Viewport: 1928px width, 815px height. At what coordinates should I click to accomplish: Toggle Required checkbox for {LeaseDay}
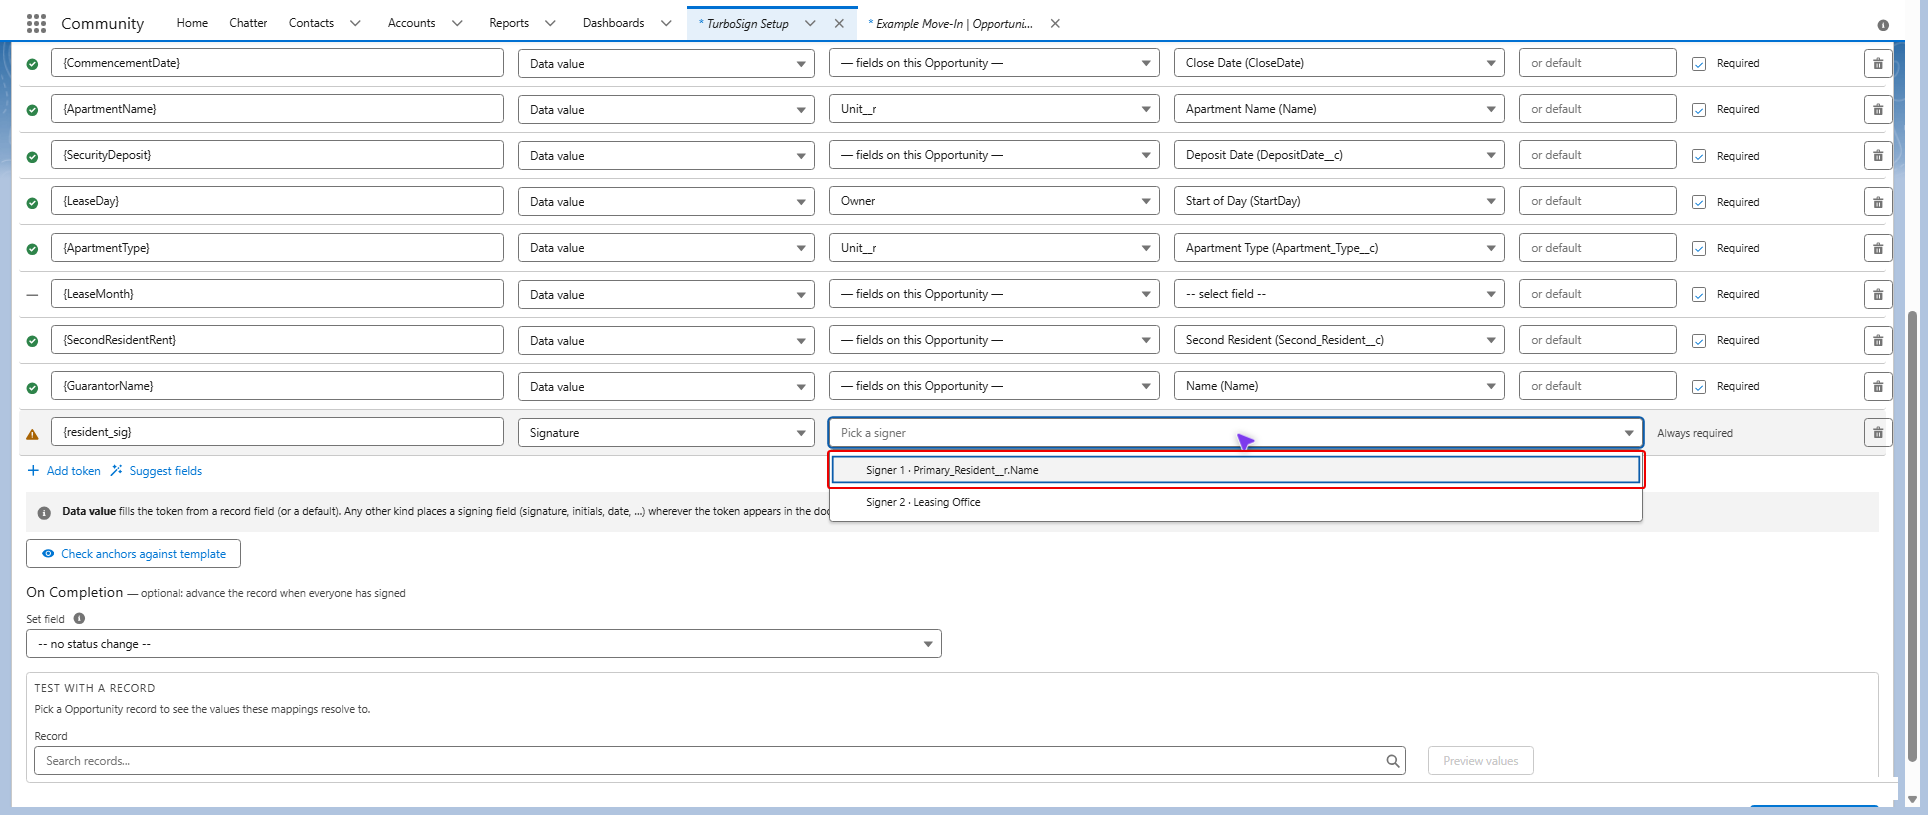tap(1699, 201)
